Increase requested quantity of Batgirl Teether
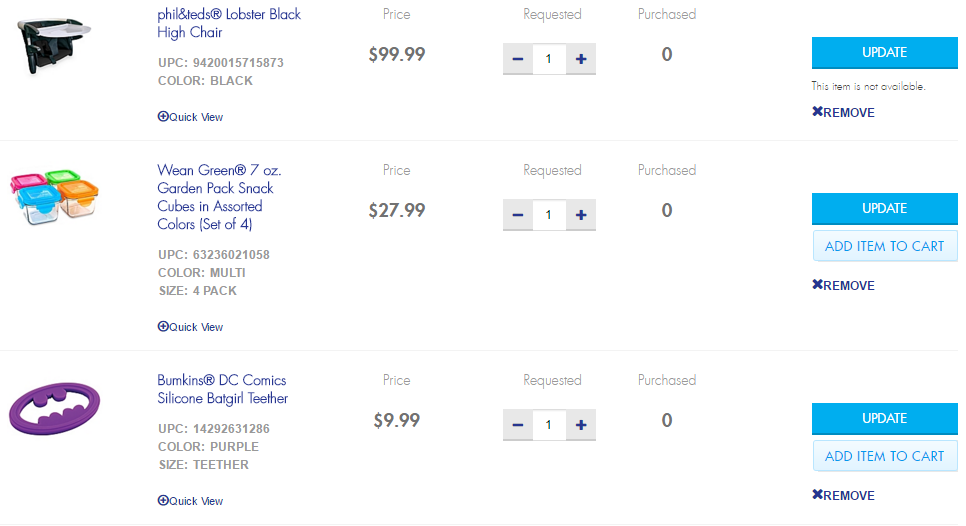966x526 pixels. coord(580,425)
